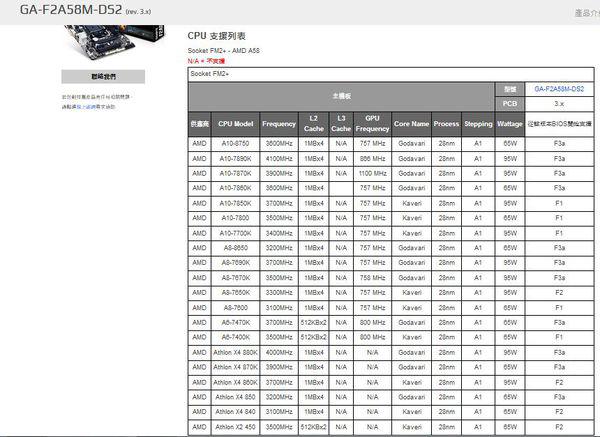
Task: Click the GPU Frequency column header
Action: pyautogui.click(x=372, y=124)
